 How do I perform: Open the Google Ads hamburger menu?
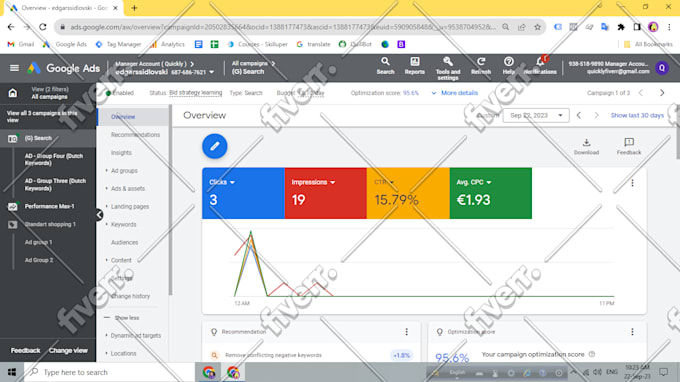point(14,68)
